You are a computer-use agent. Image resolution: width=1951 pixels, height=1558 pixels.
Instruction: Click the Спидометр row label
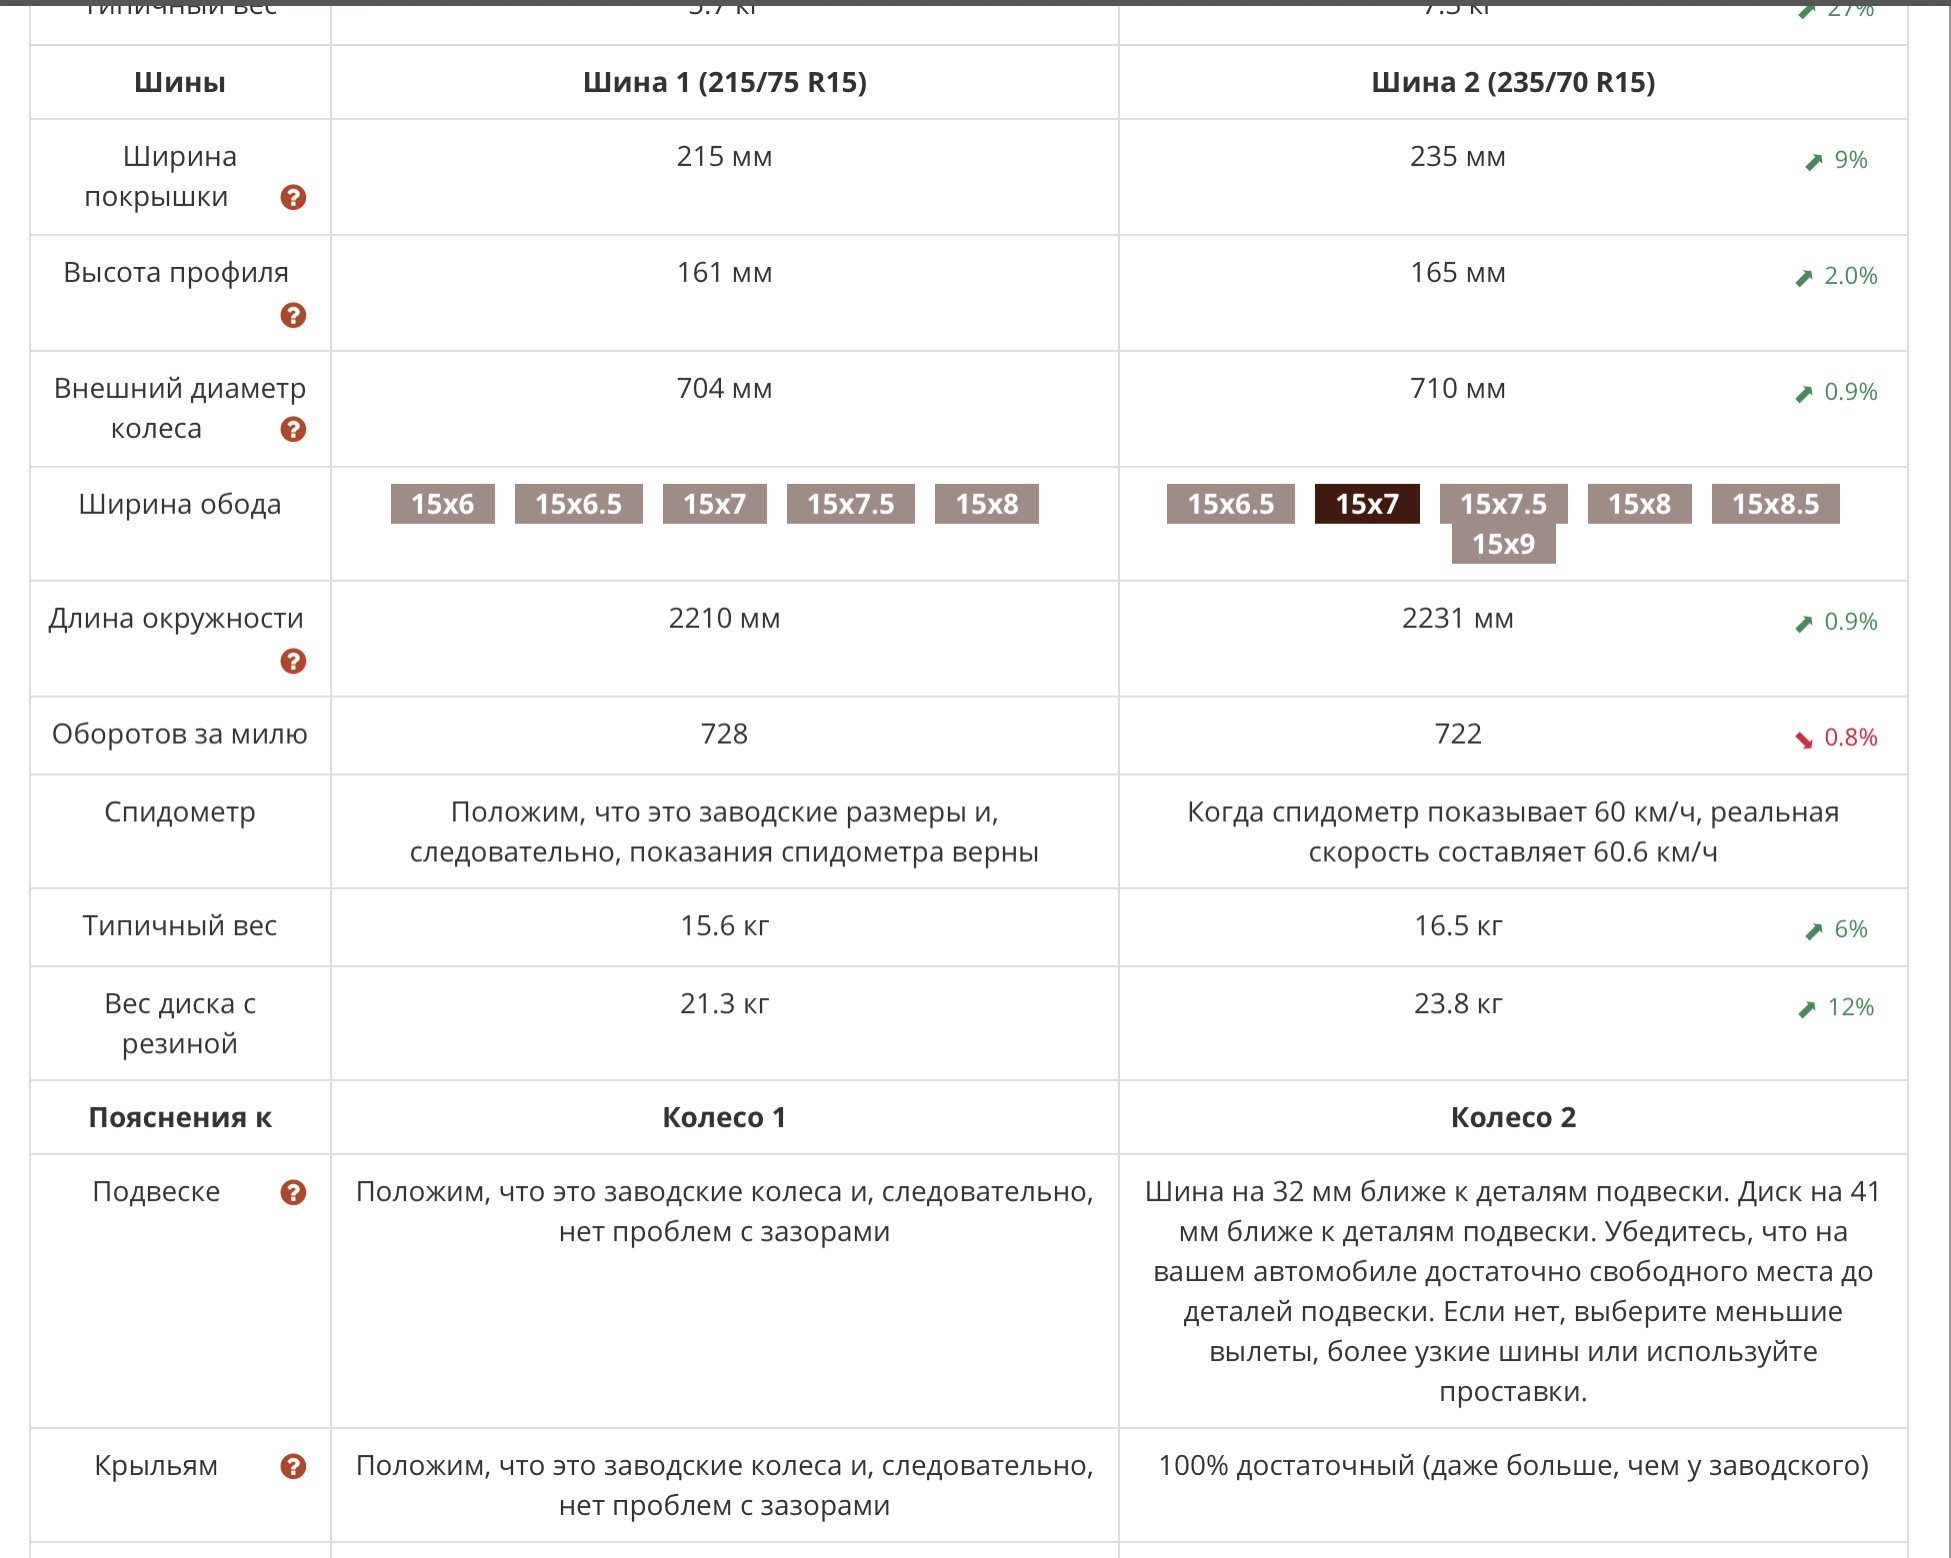click(180, 813)
